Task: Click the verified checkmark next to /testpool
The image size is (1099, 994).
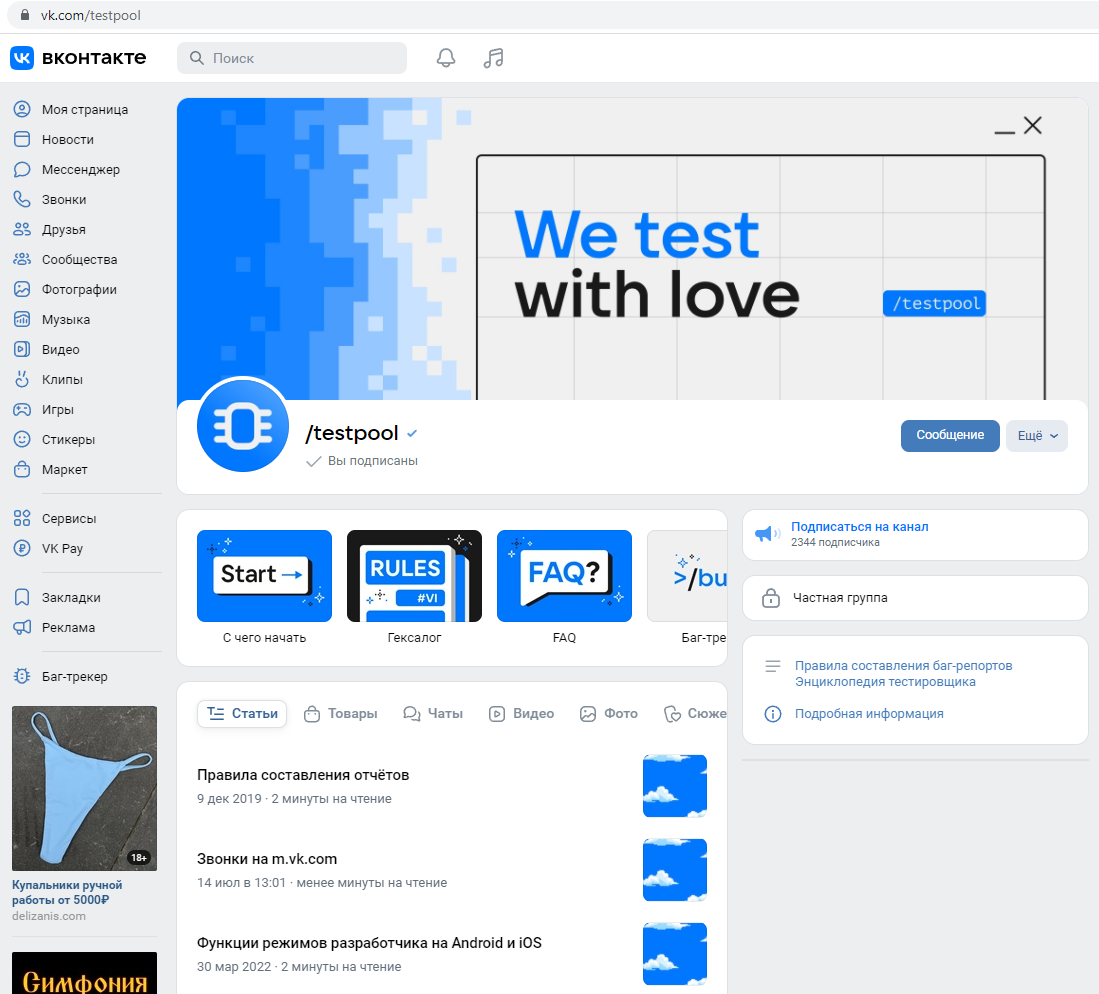Action: click(x=412, y=434)
